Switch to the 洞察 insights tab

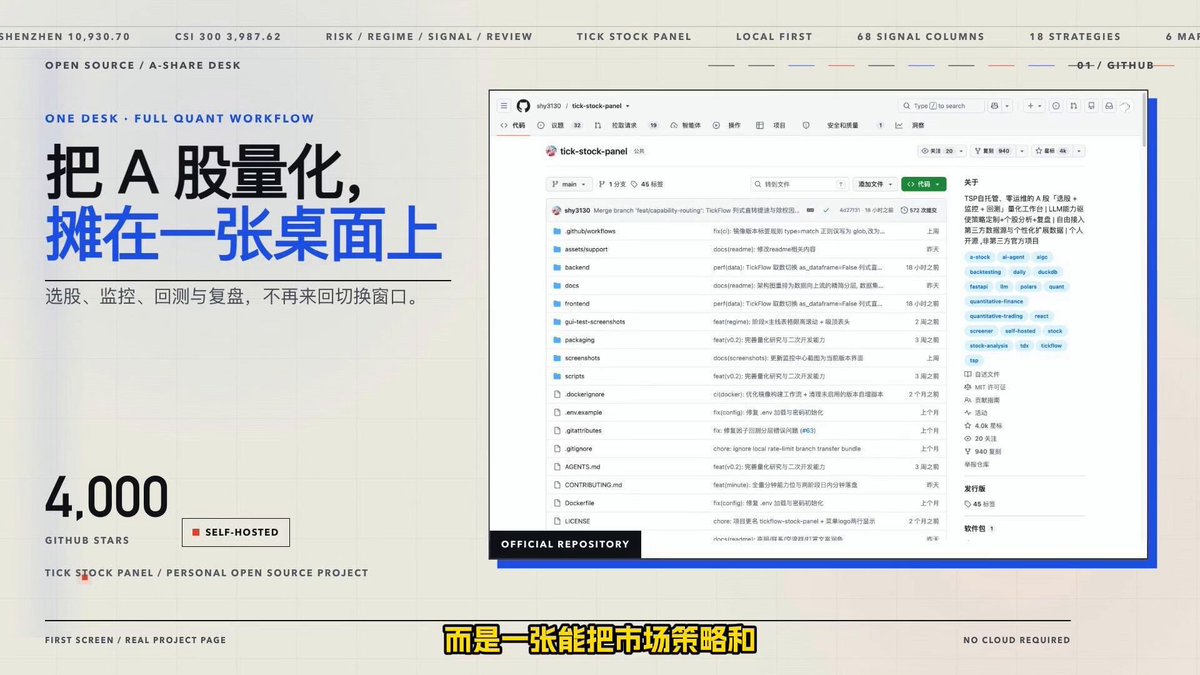(x=911, y=125)
